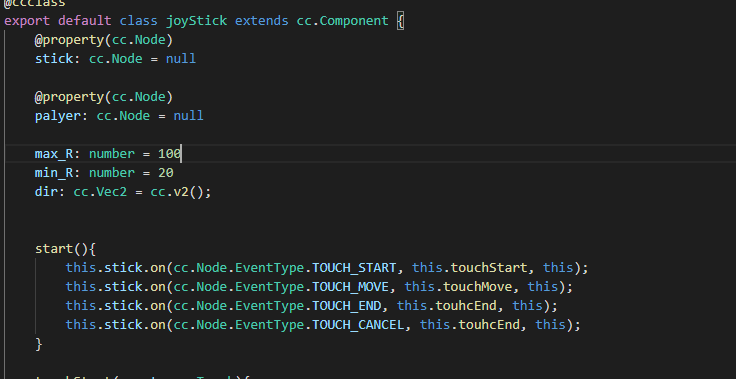
Task: Click the 'max_R' property name
Action: pos(54,154)
